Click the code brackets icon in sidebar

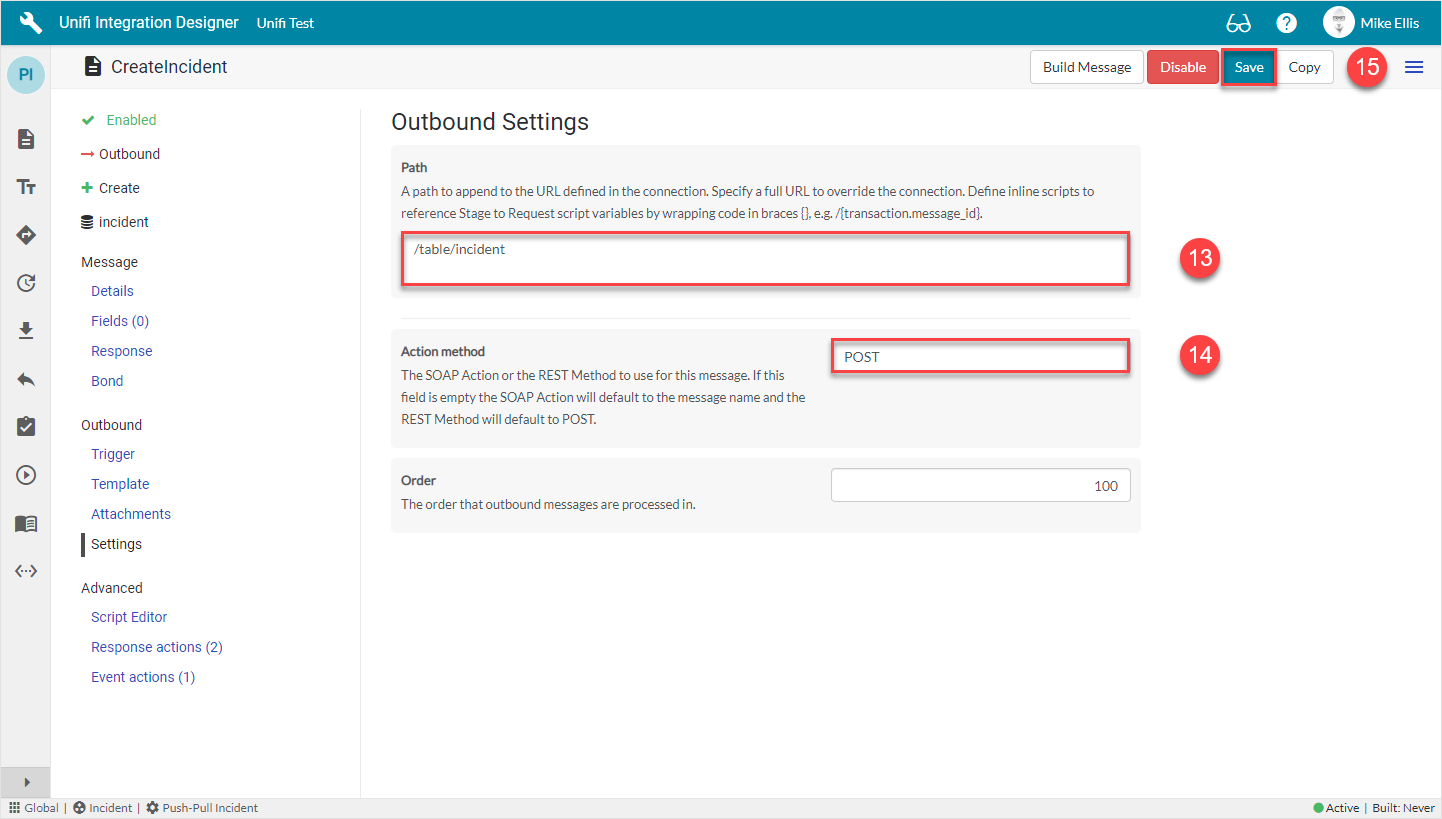[x=26, y=571]
